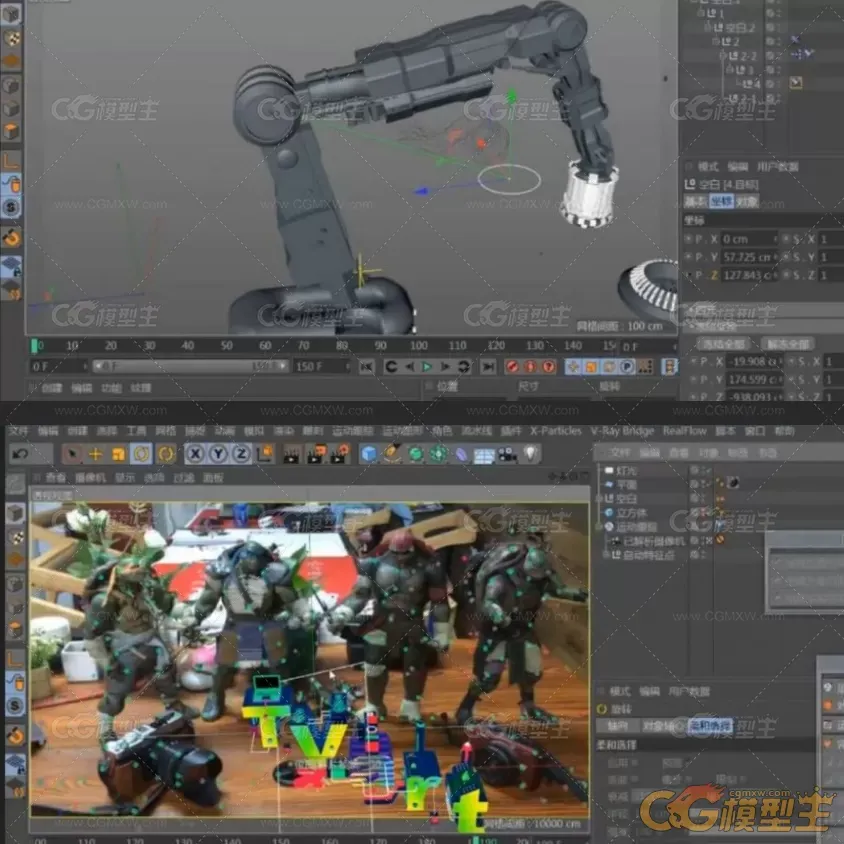
Task: Click P.Y field showing 57.725 cm
Action: coord(749,257)
